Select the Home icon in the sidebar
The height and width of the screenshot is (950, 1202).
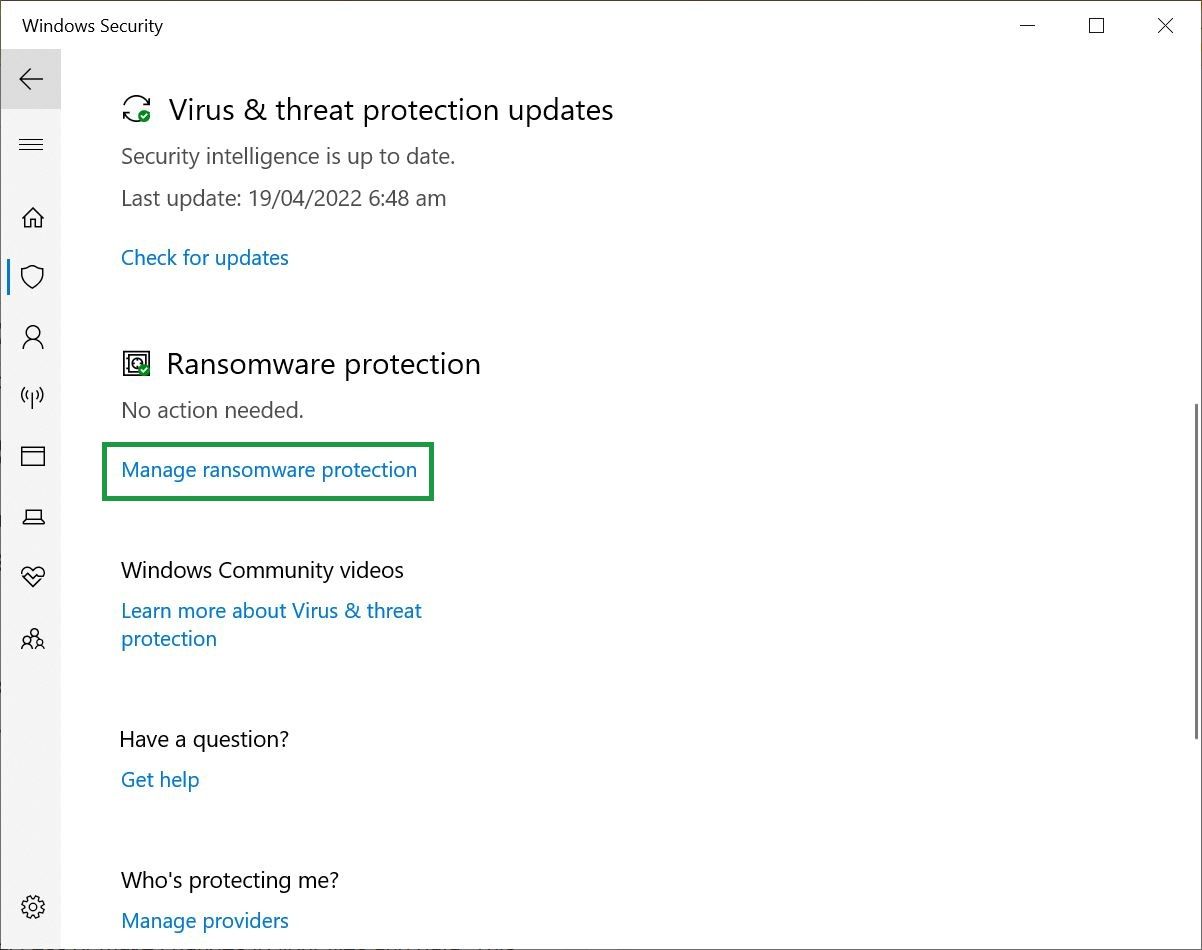click(x=32, y=217)
